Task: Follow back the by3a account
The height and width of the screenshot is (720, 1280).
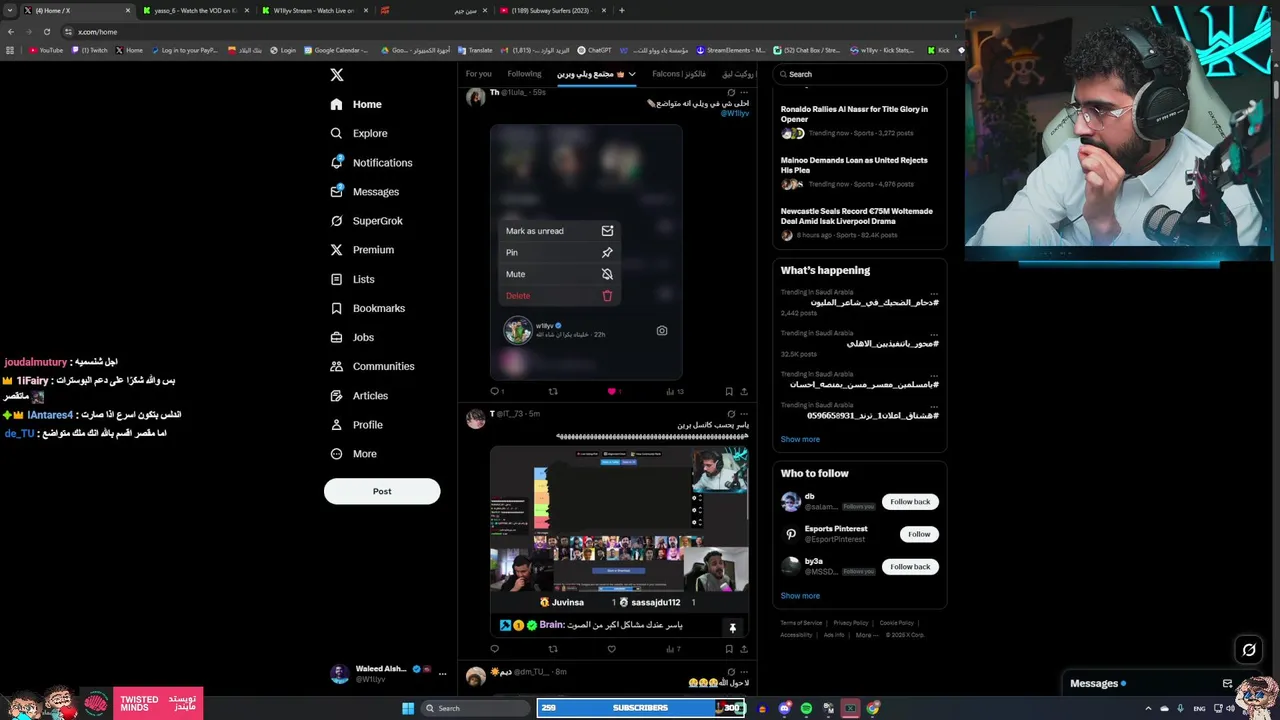Action: point(910,567)
